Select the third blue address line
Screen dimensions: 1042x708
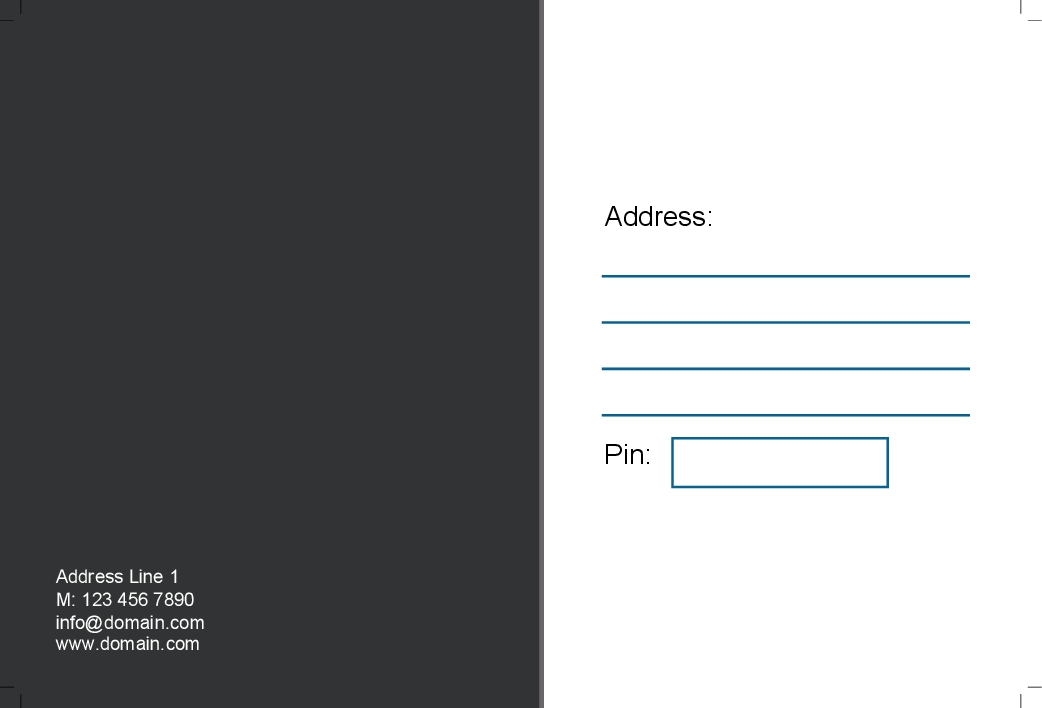click(x=785, y=368)
